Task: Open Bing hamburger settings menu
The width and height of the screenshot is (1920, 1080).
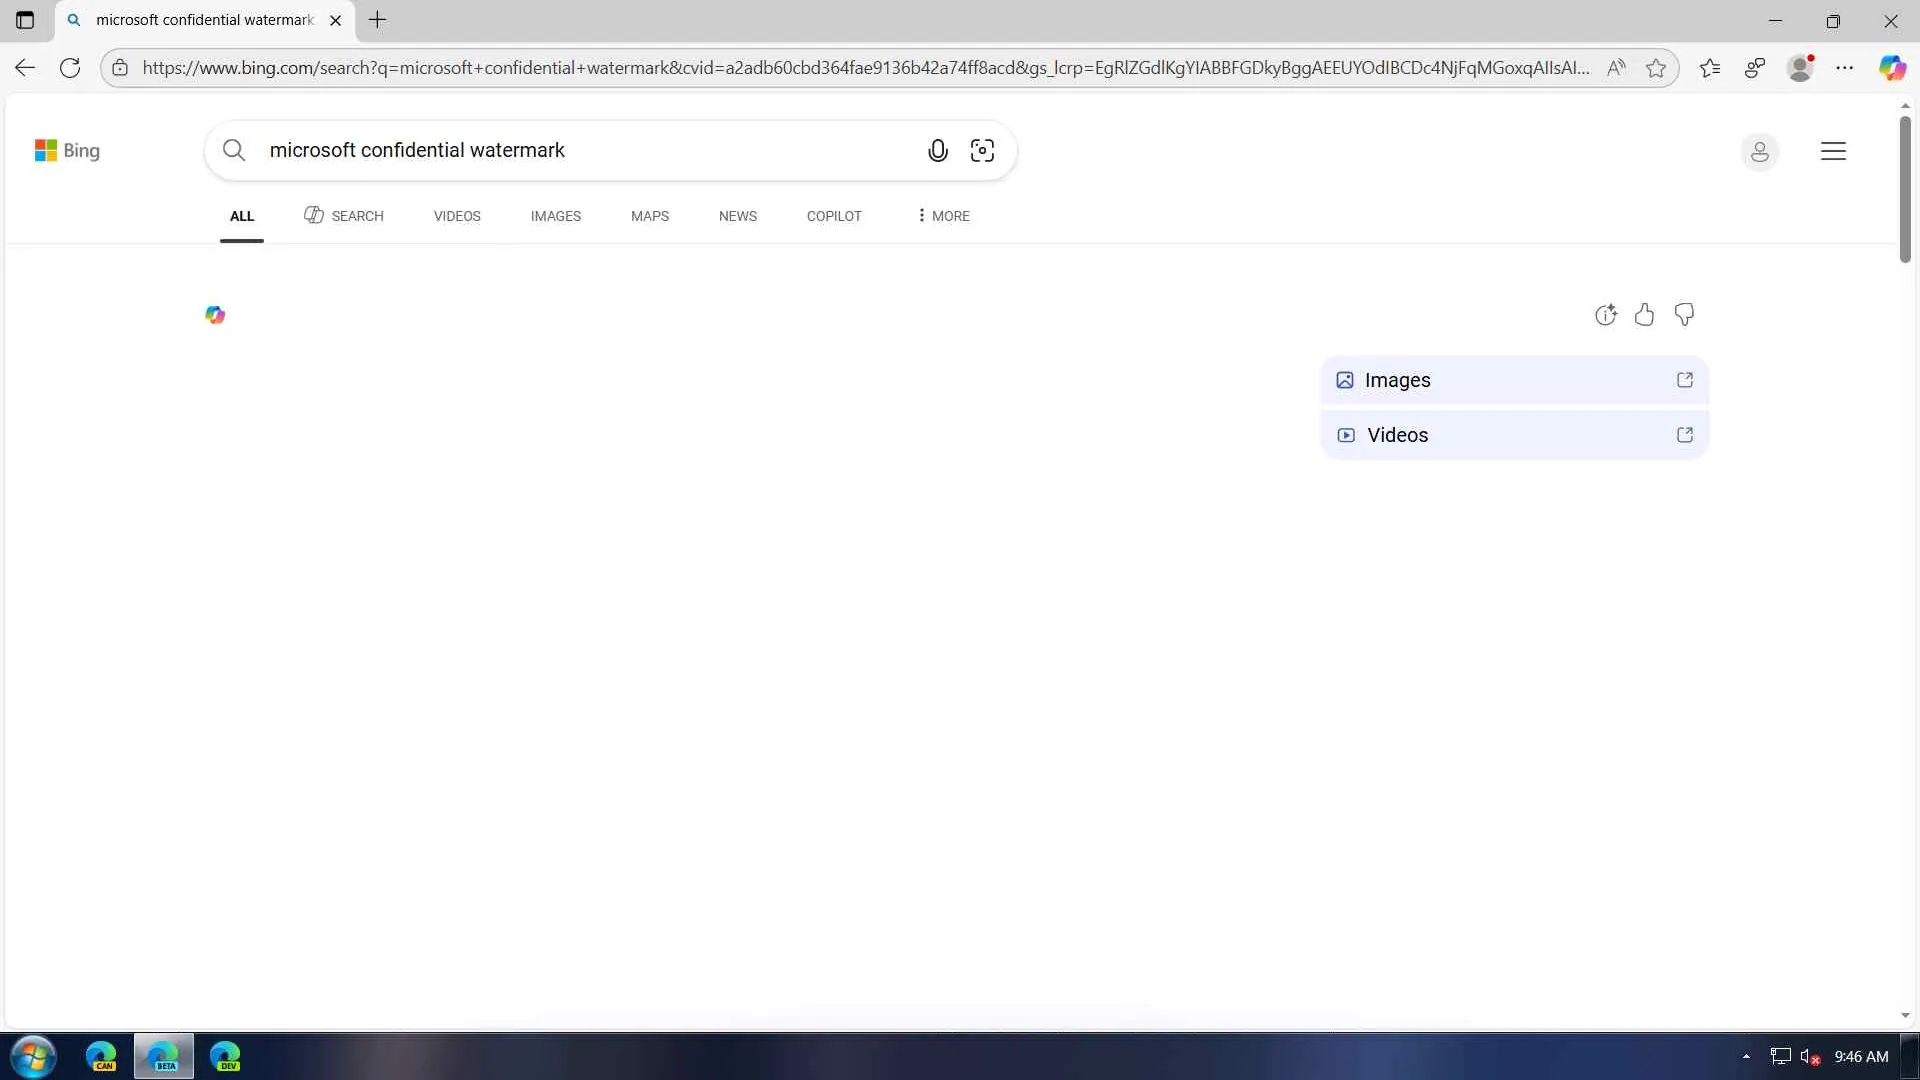Action: point(1833,151)
